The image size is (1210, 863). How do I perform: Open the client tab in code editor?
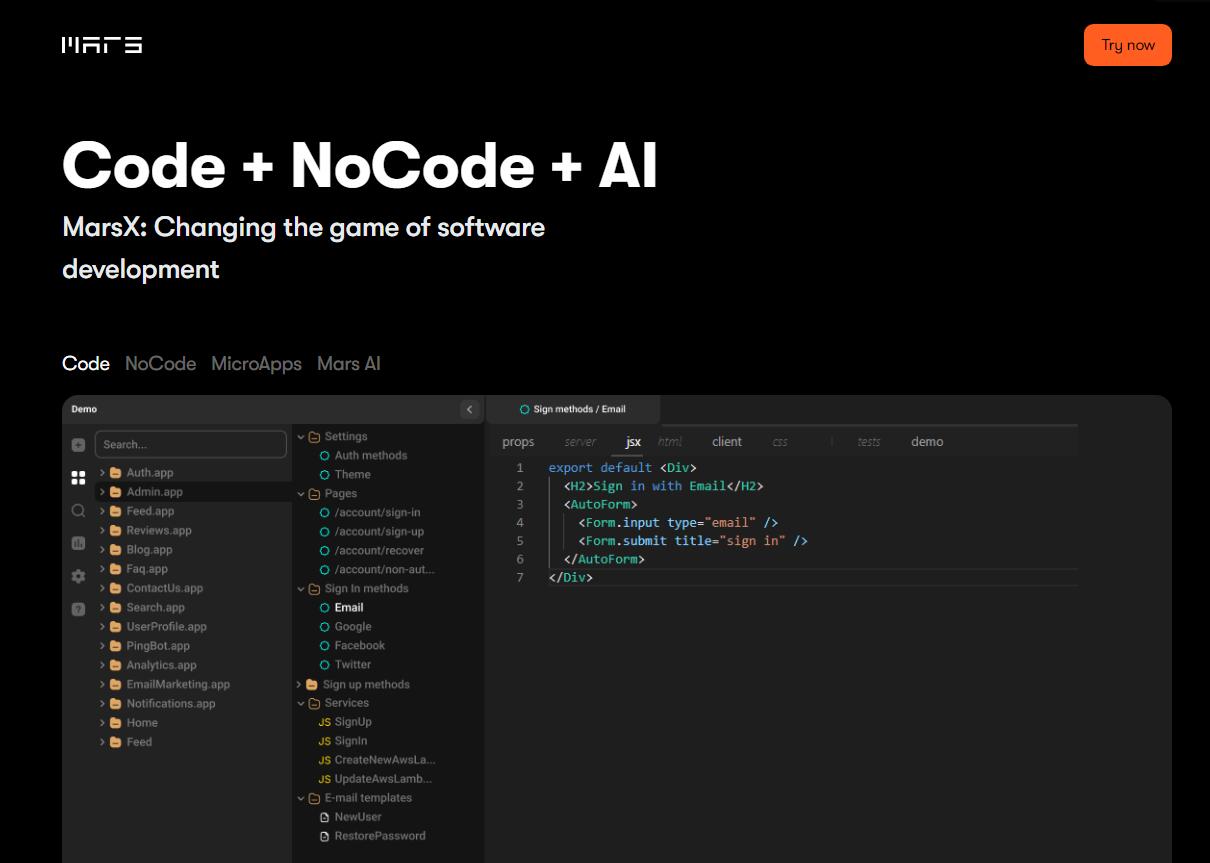[x=727, y=442]
